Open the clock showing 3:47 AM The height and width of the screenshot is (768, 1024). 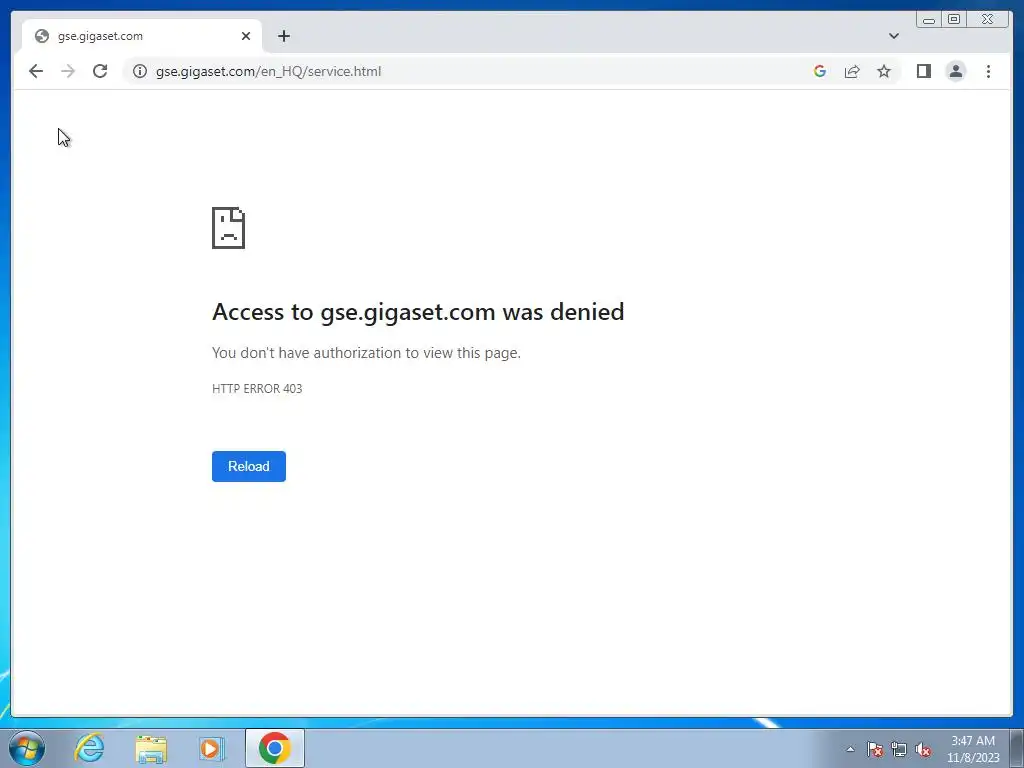click(x=973, y=749)
